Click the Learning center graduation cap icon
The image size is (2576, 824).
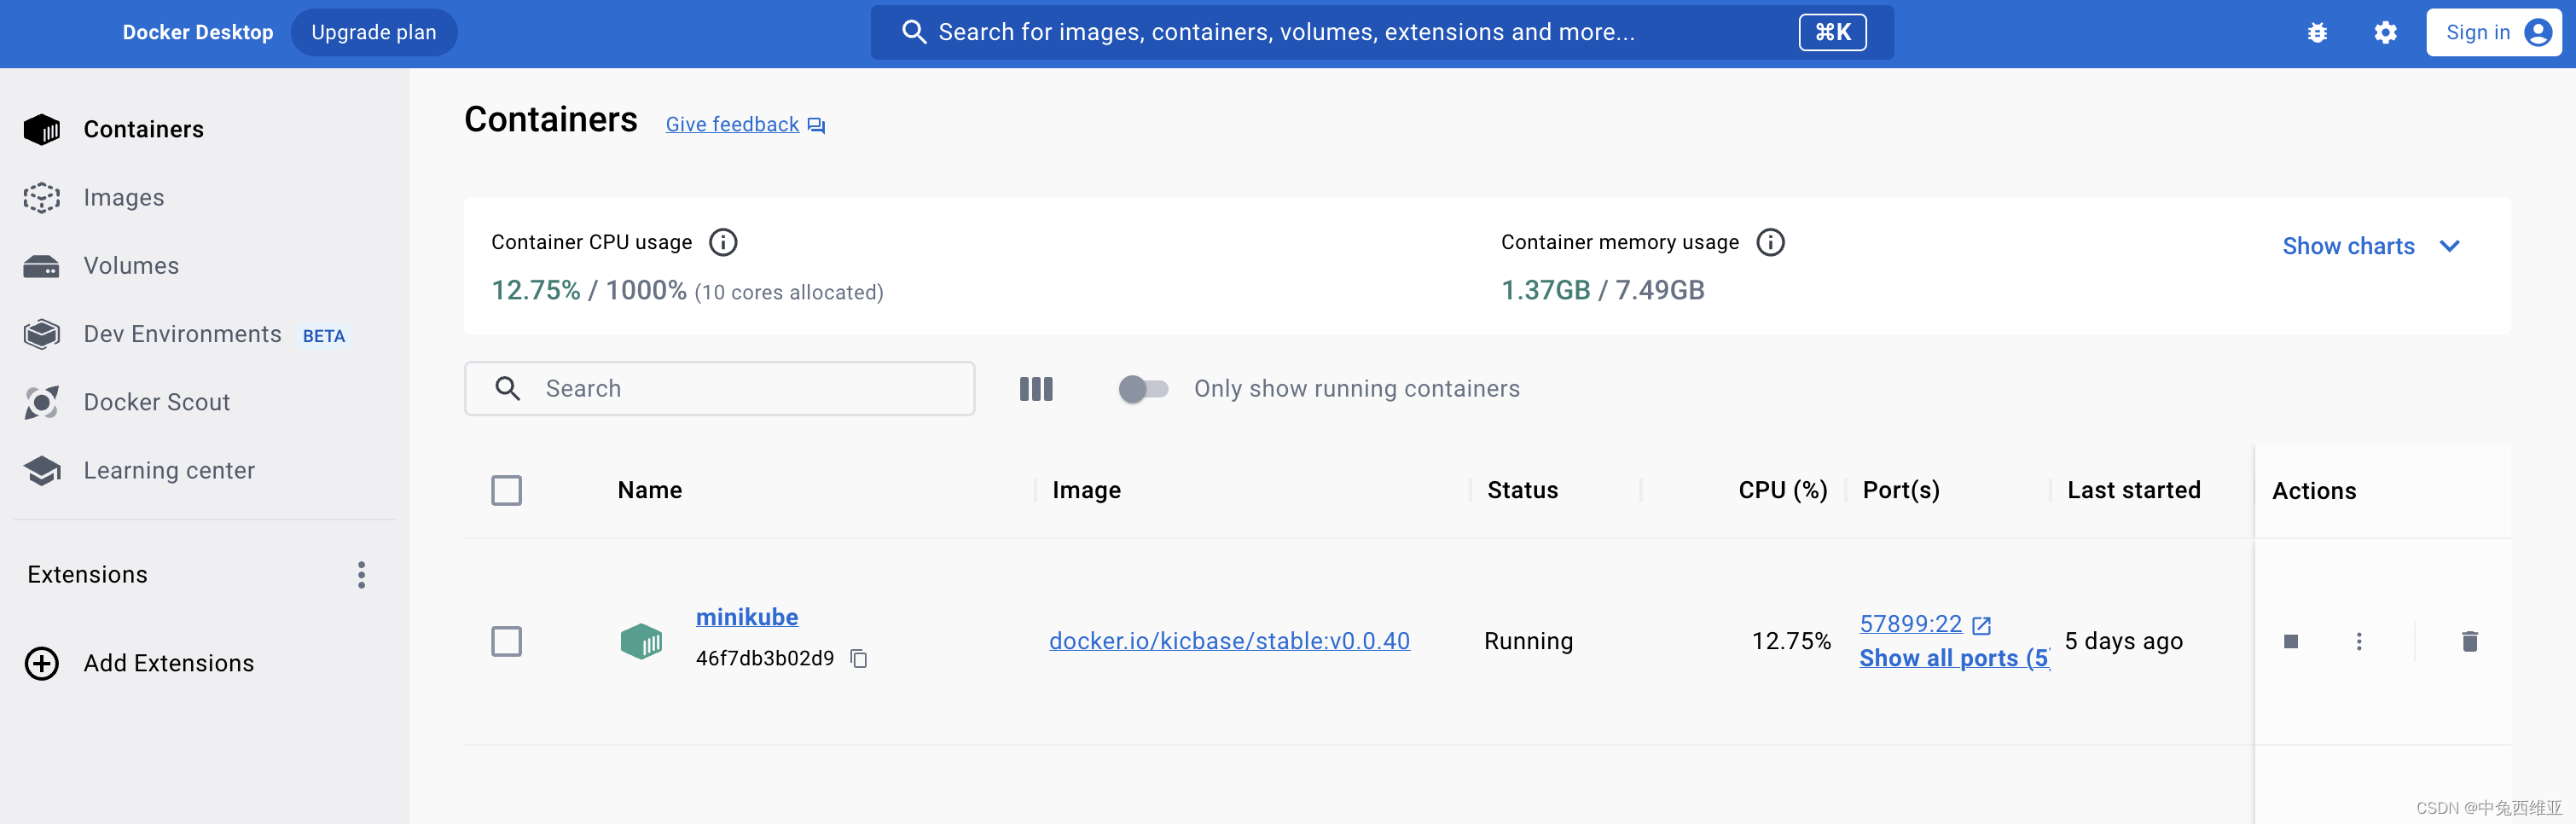click(42, 470)
